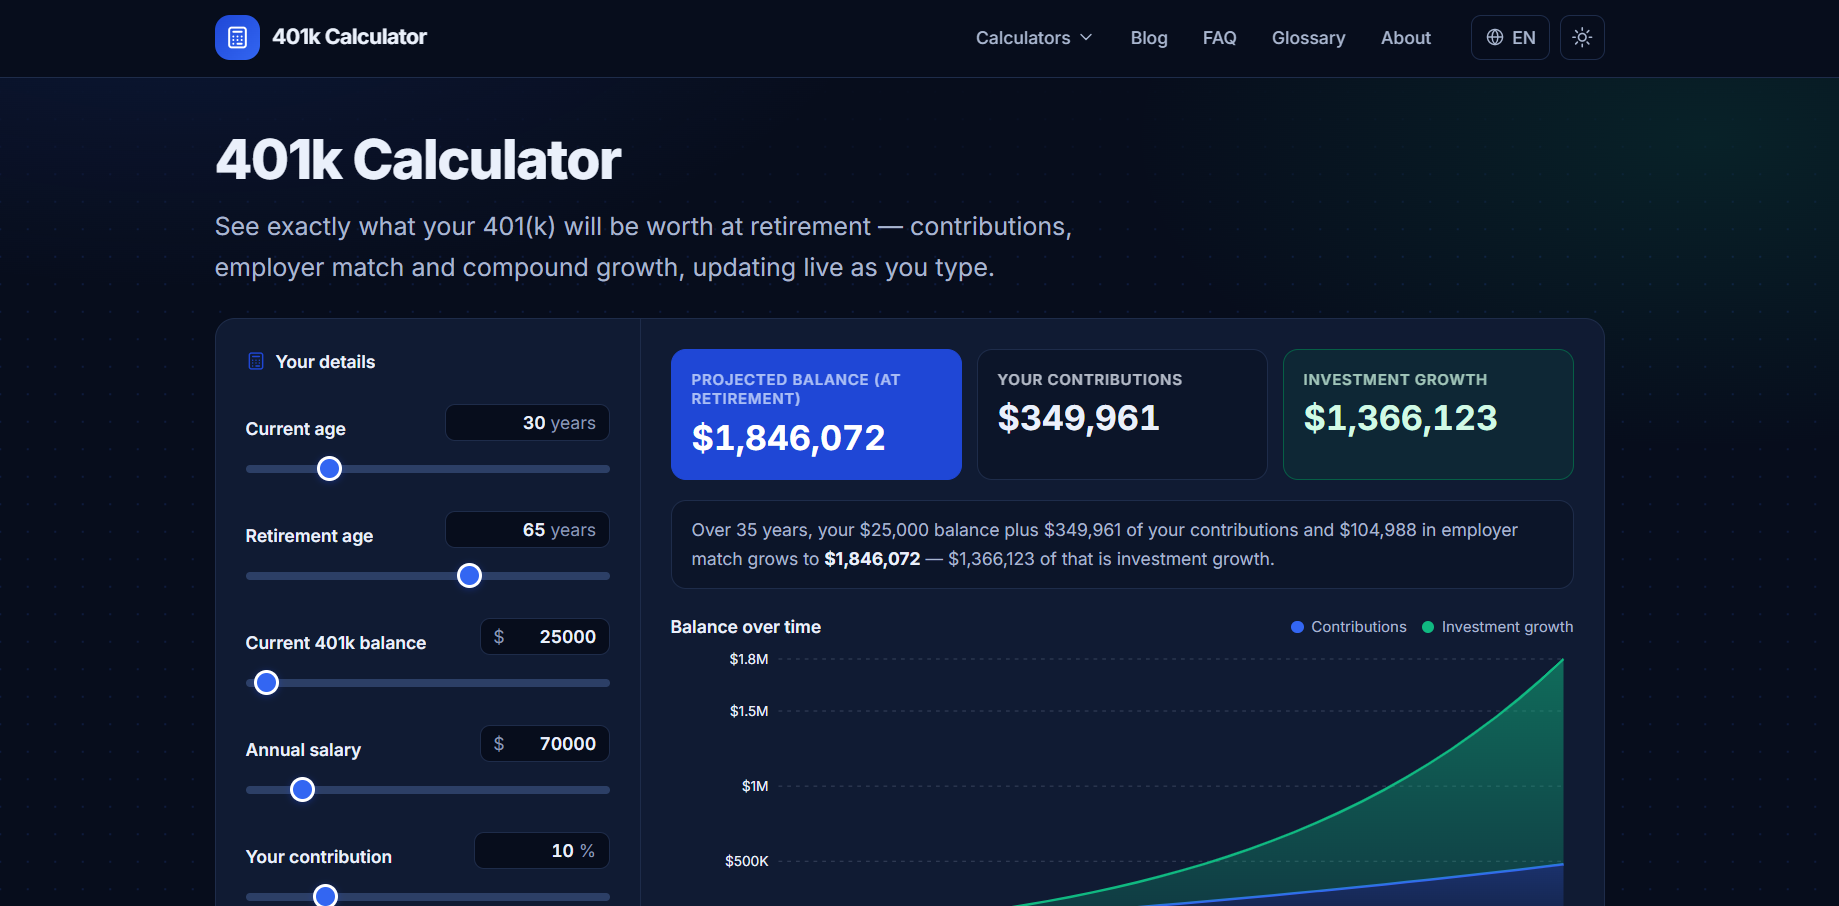The height and width of the screenshot is (906, 1839).
Task: Click the $1M chart axis label
Action: pos(755,786)
